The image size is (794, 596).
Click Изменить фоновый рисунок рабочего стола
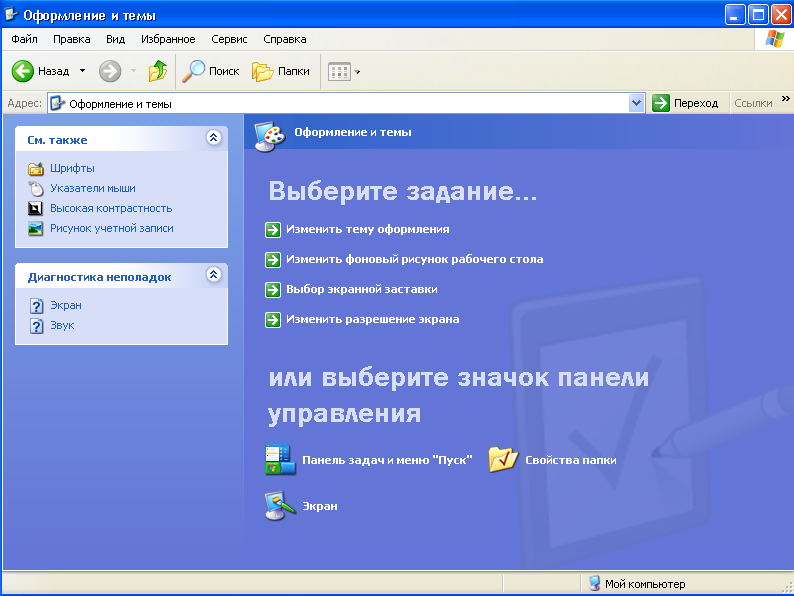pos(415,259)
